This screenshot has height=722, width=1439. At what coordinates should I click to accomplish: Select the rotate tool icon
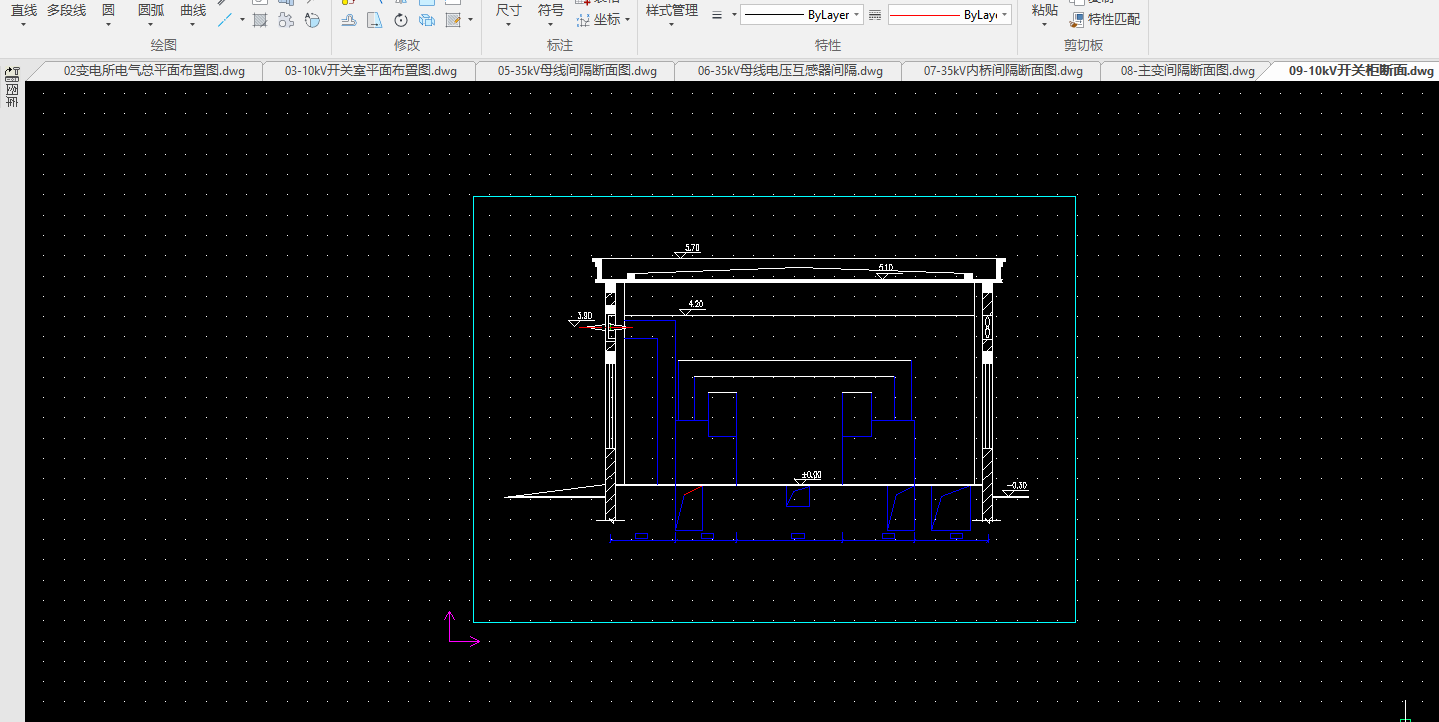[401, 20]
